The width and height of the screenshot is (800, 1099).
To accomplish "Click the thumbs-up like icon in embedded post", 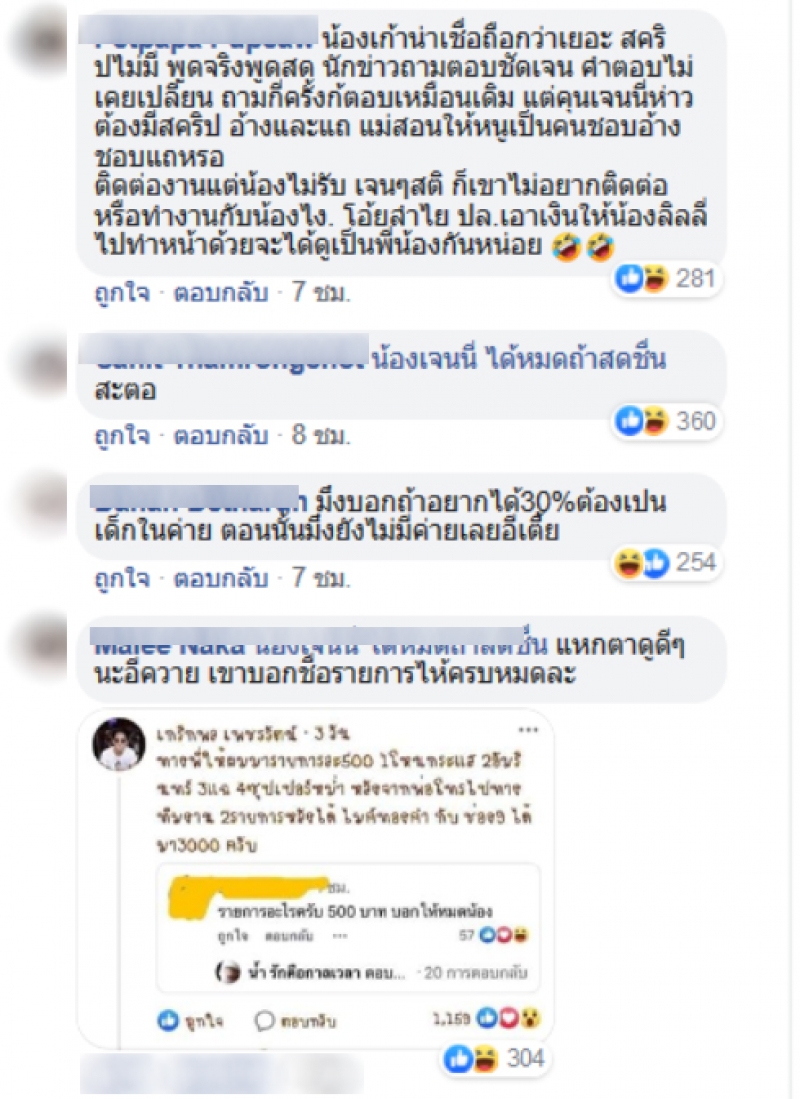I will (x=168, y=1020).
